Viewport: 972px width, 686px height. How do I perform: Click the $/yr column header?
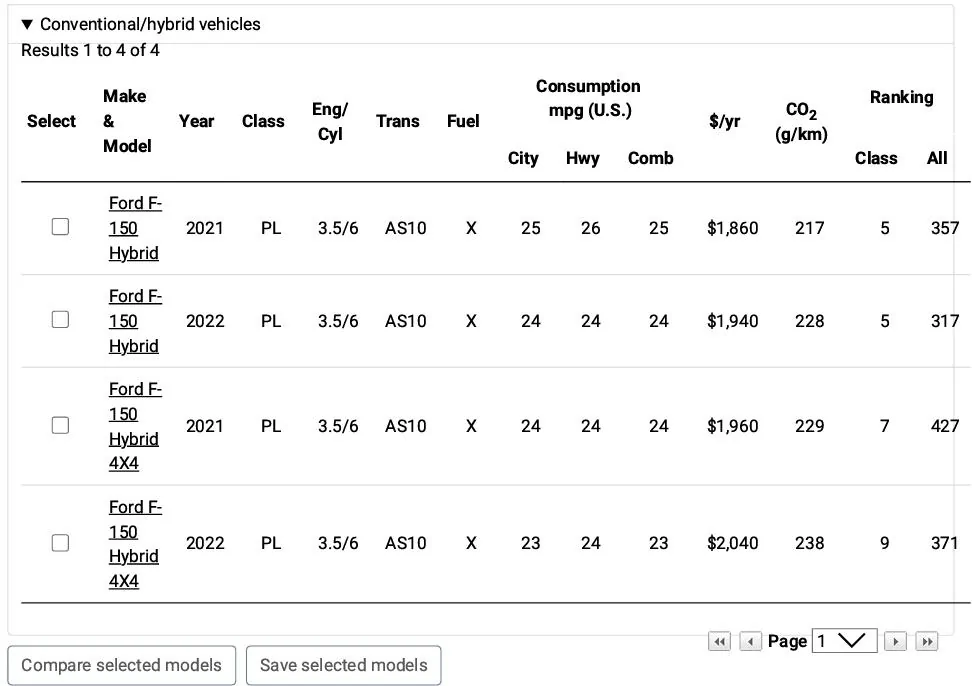(725, 121)
